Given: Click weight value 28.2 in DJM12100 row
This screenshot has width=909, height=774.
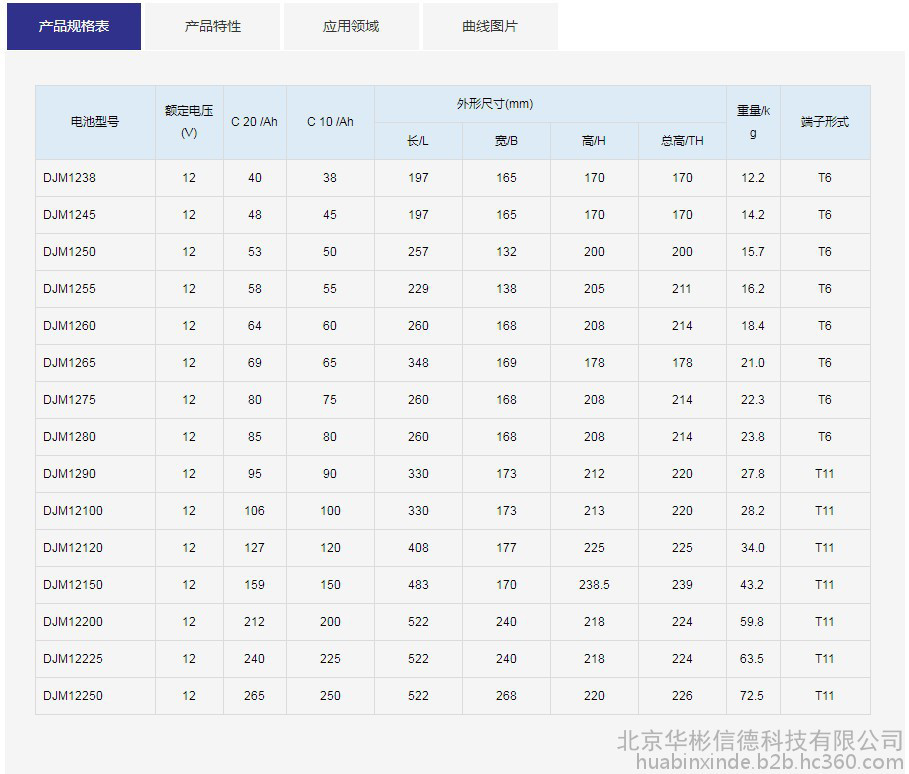Looking at the screenshot, I should [752, 511].
